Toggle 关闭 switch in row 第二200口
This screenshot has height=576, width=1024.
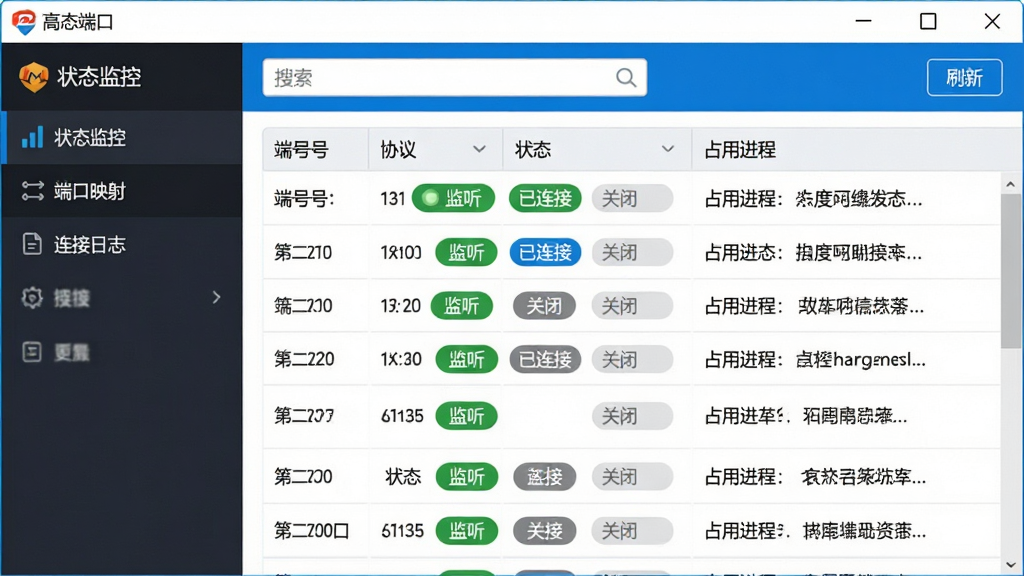(632, 531)
